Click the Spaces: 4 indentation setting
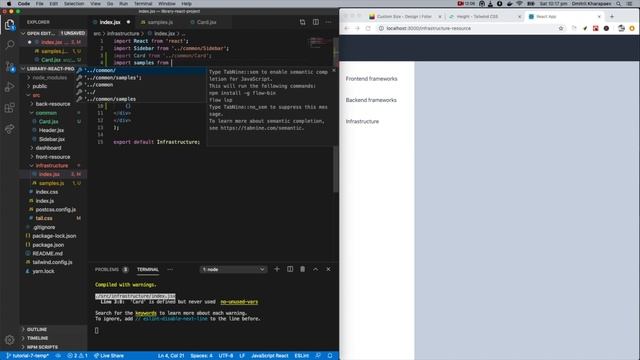 201,356
